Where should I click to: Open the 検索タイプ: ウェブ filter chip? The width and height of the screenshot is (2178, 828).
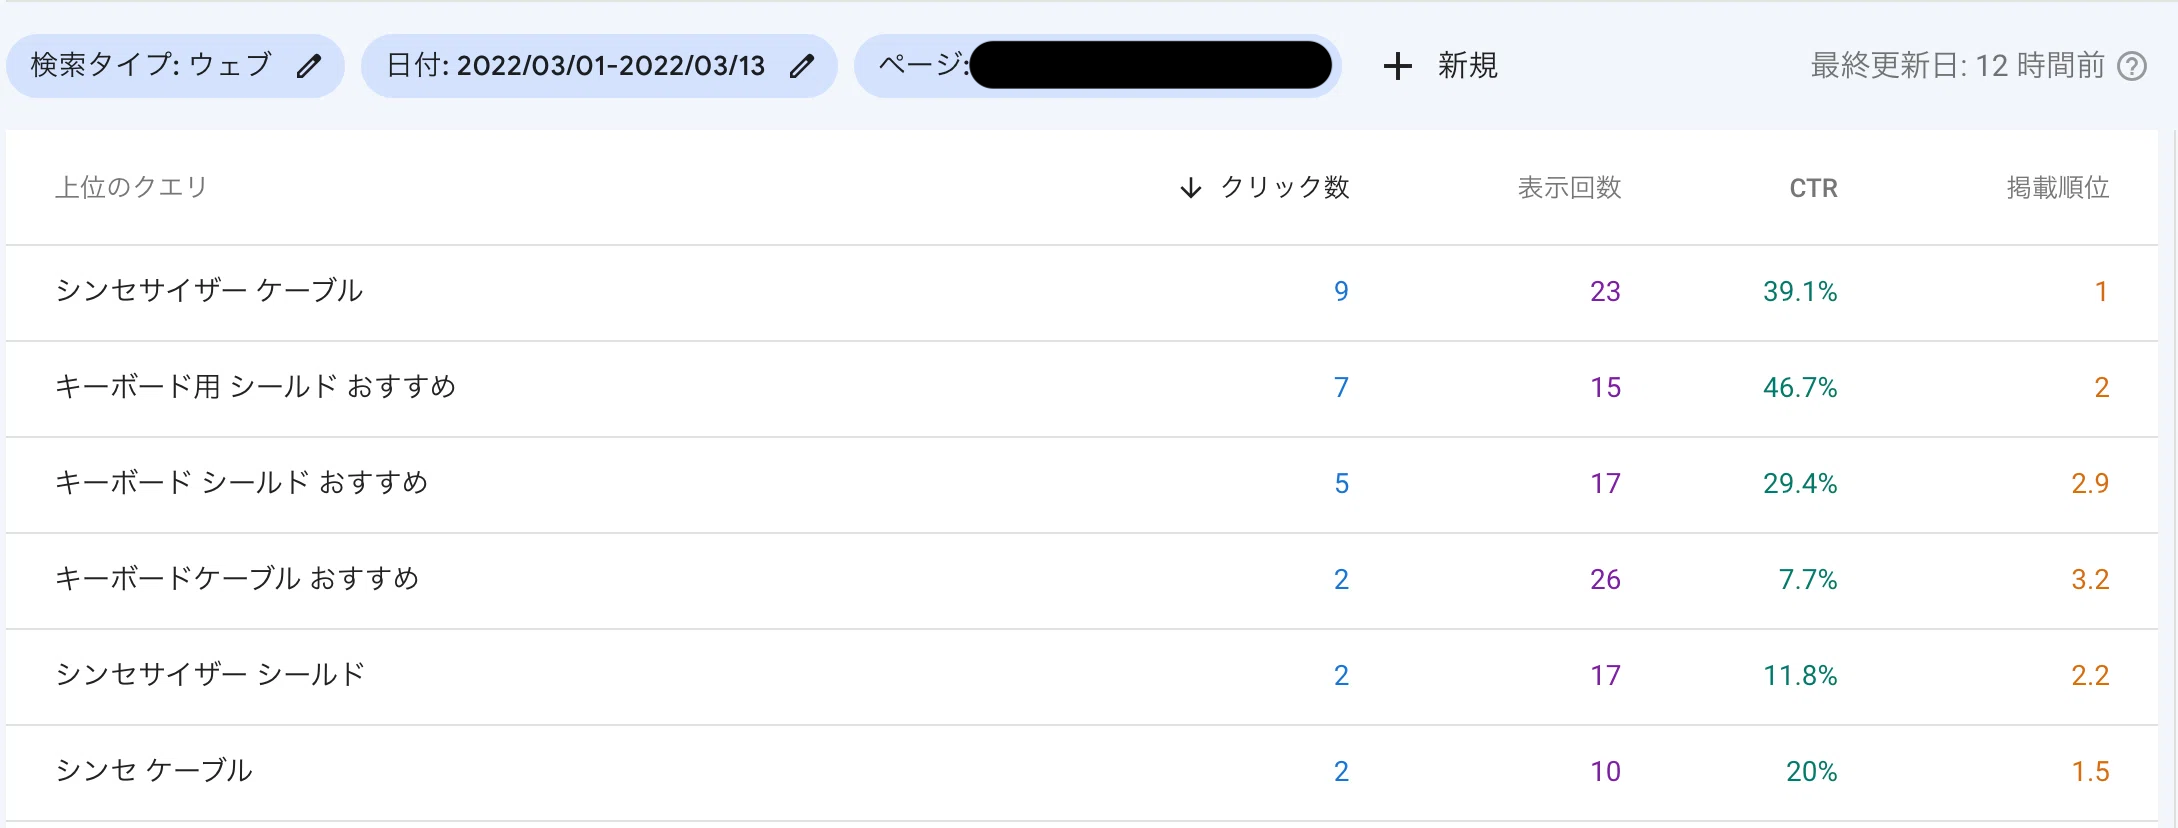click(x=175, y=66)
